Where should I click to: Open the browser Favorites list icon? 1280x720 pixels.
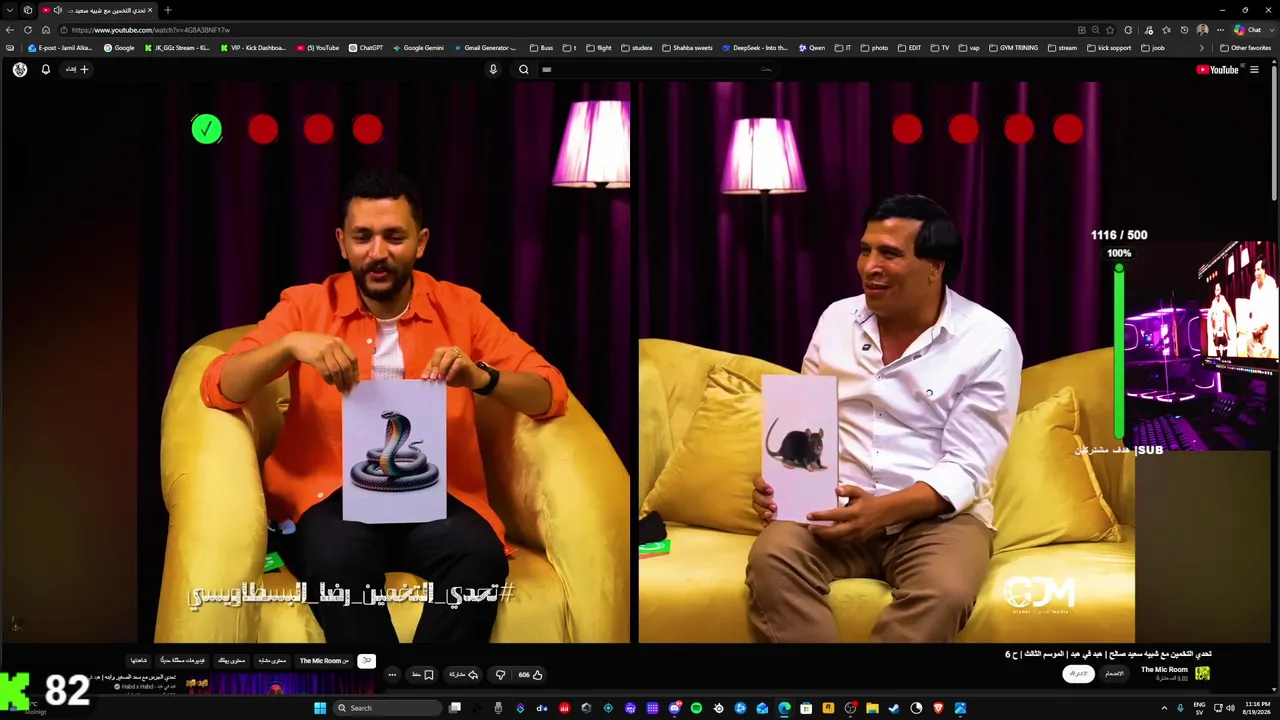coord(1166,30)
